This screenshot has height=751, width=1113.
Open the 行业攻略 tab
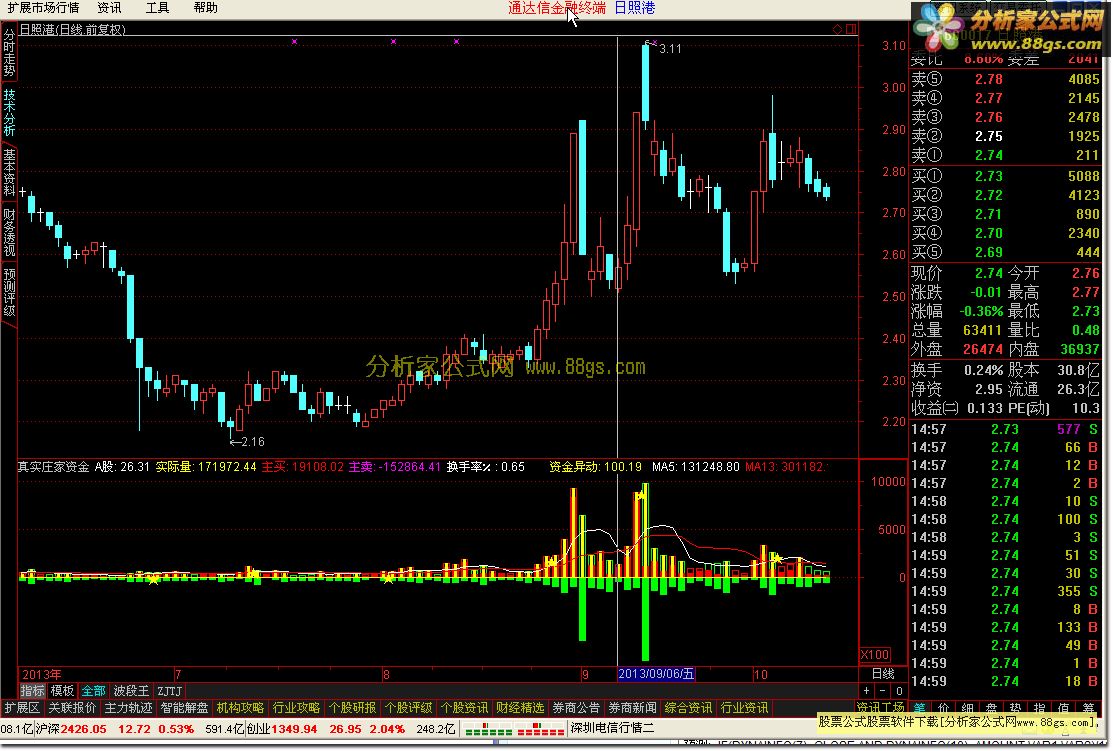coord(297,708)
